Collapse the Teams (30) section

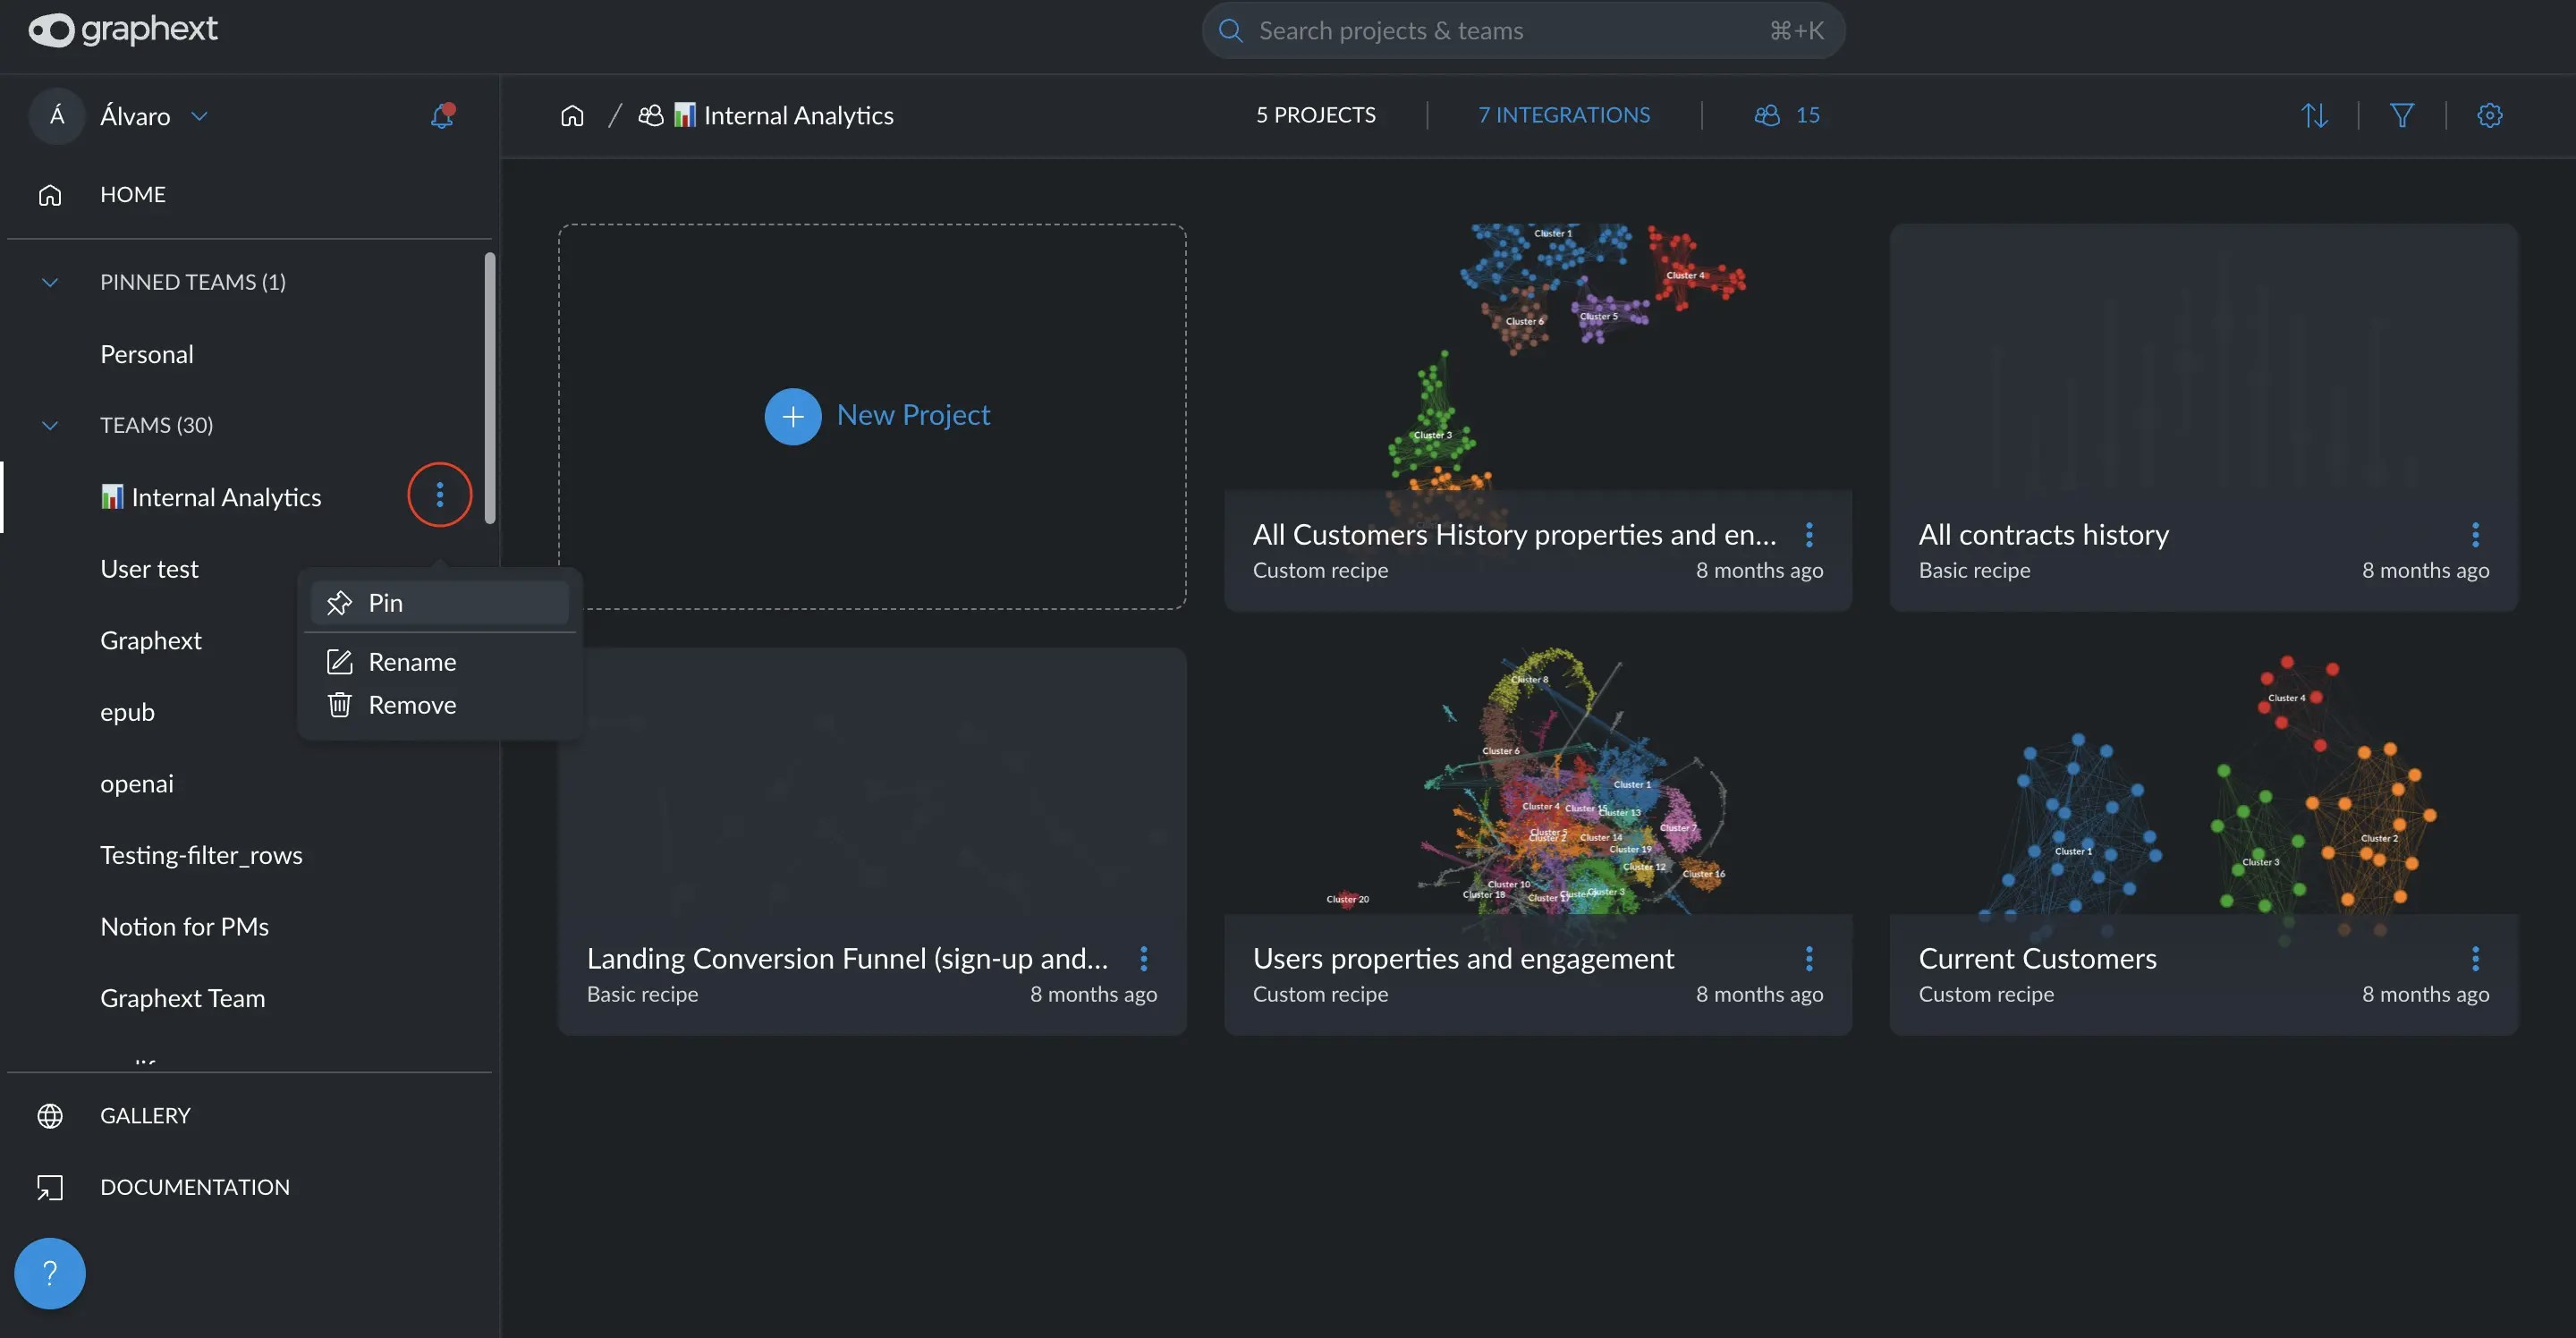click(50, 426)
